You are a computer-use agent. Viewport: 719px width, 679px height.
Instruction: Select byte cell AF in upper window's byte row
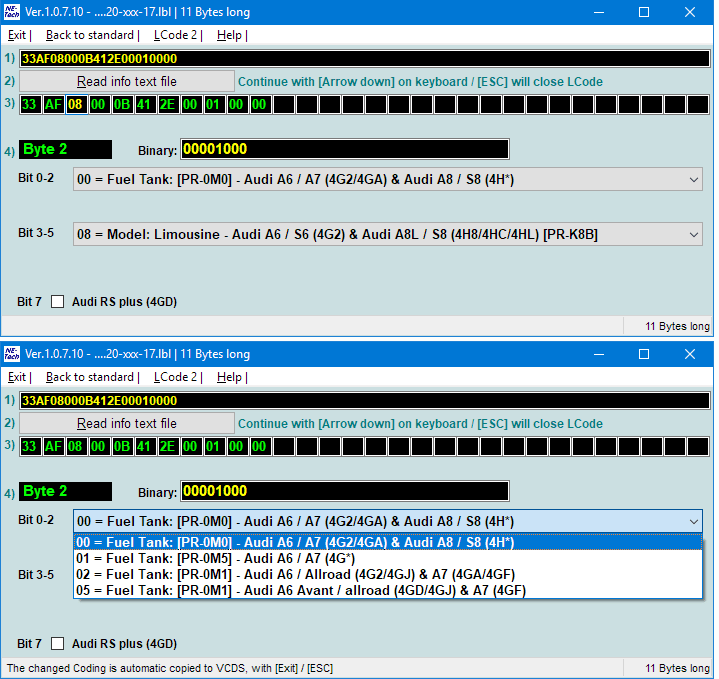53,104
